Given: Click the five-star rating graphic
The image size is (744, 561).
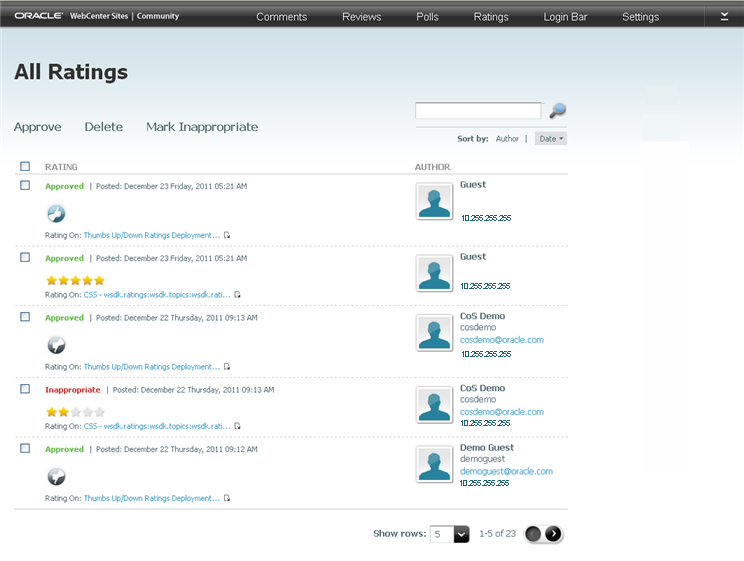Looking at the screenshot, I should coord(75,280).
